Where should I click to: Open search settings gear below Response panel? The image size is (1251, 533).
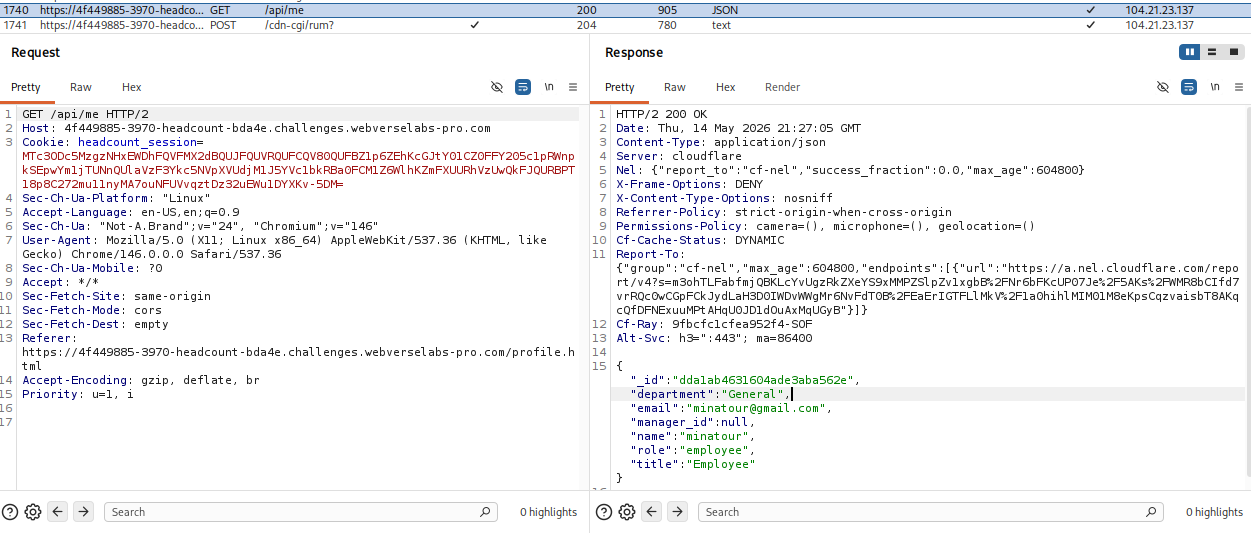(627, 512)
